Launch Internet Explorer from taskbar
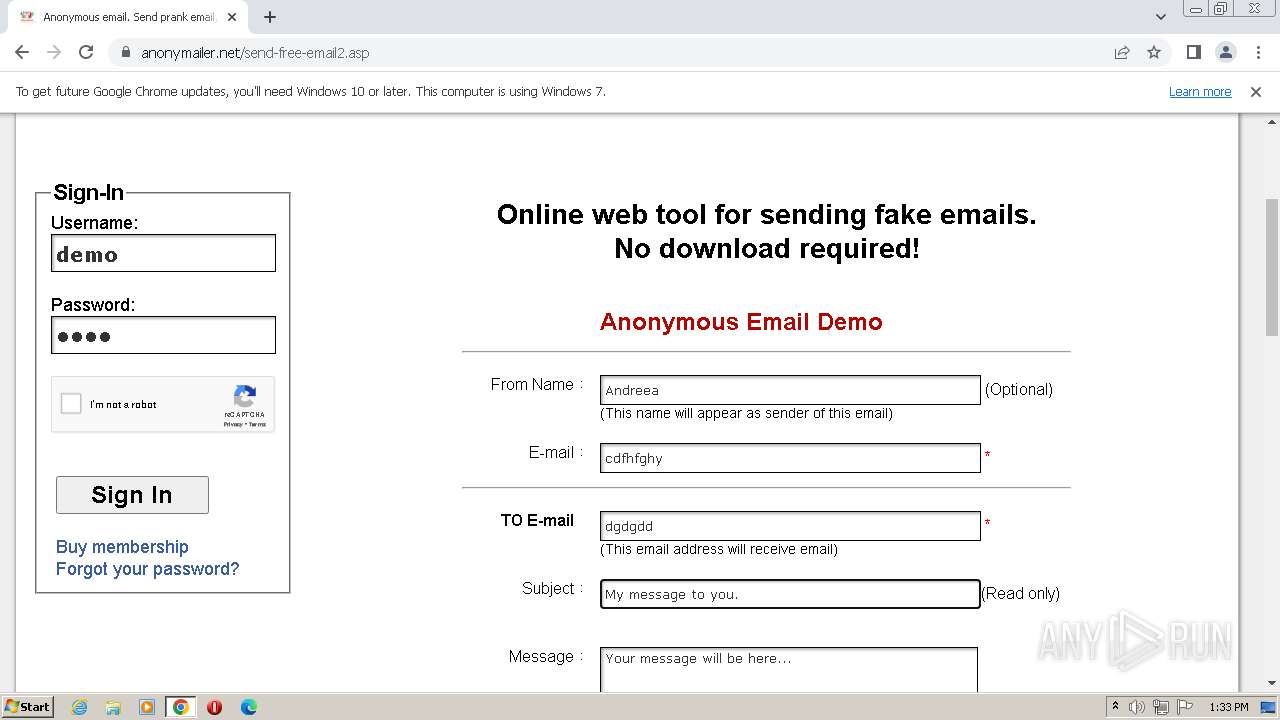The width and height of the screenshot is (1280, 720). [79, 707]
